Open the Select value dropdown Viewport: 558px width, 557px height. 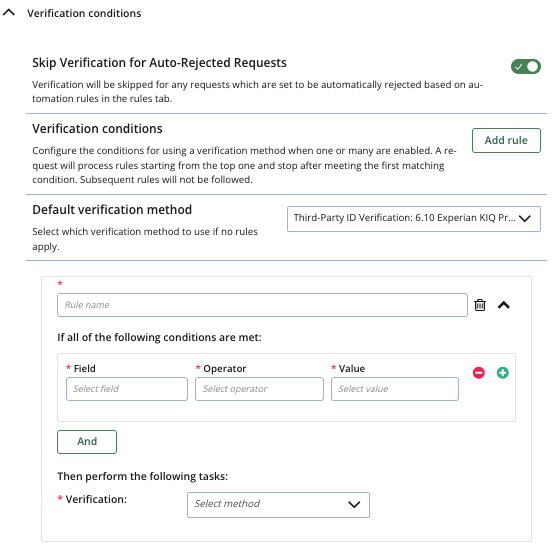pos(395,389)
